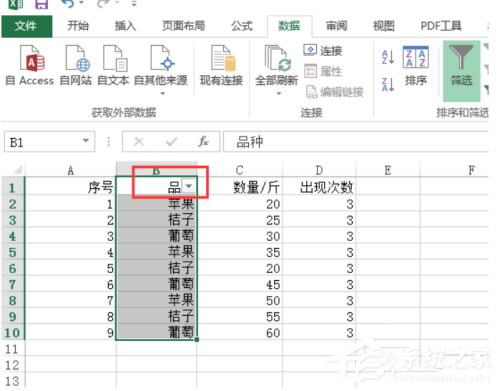Expand the 全部刷新 dropdown arrow
The image size is (500, 391).
coord(279,94)
